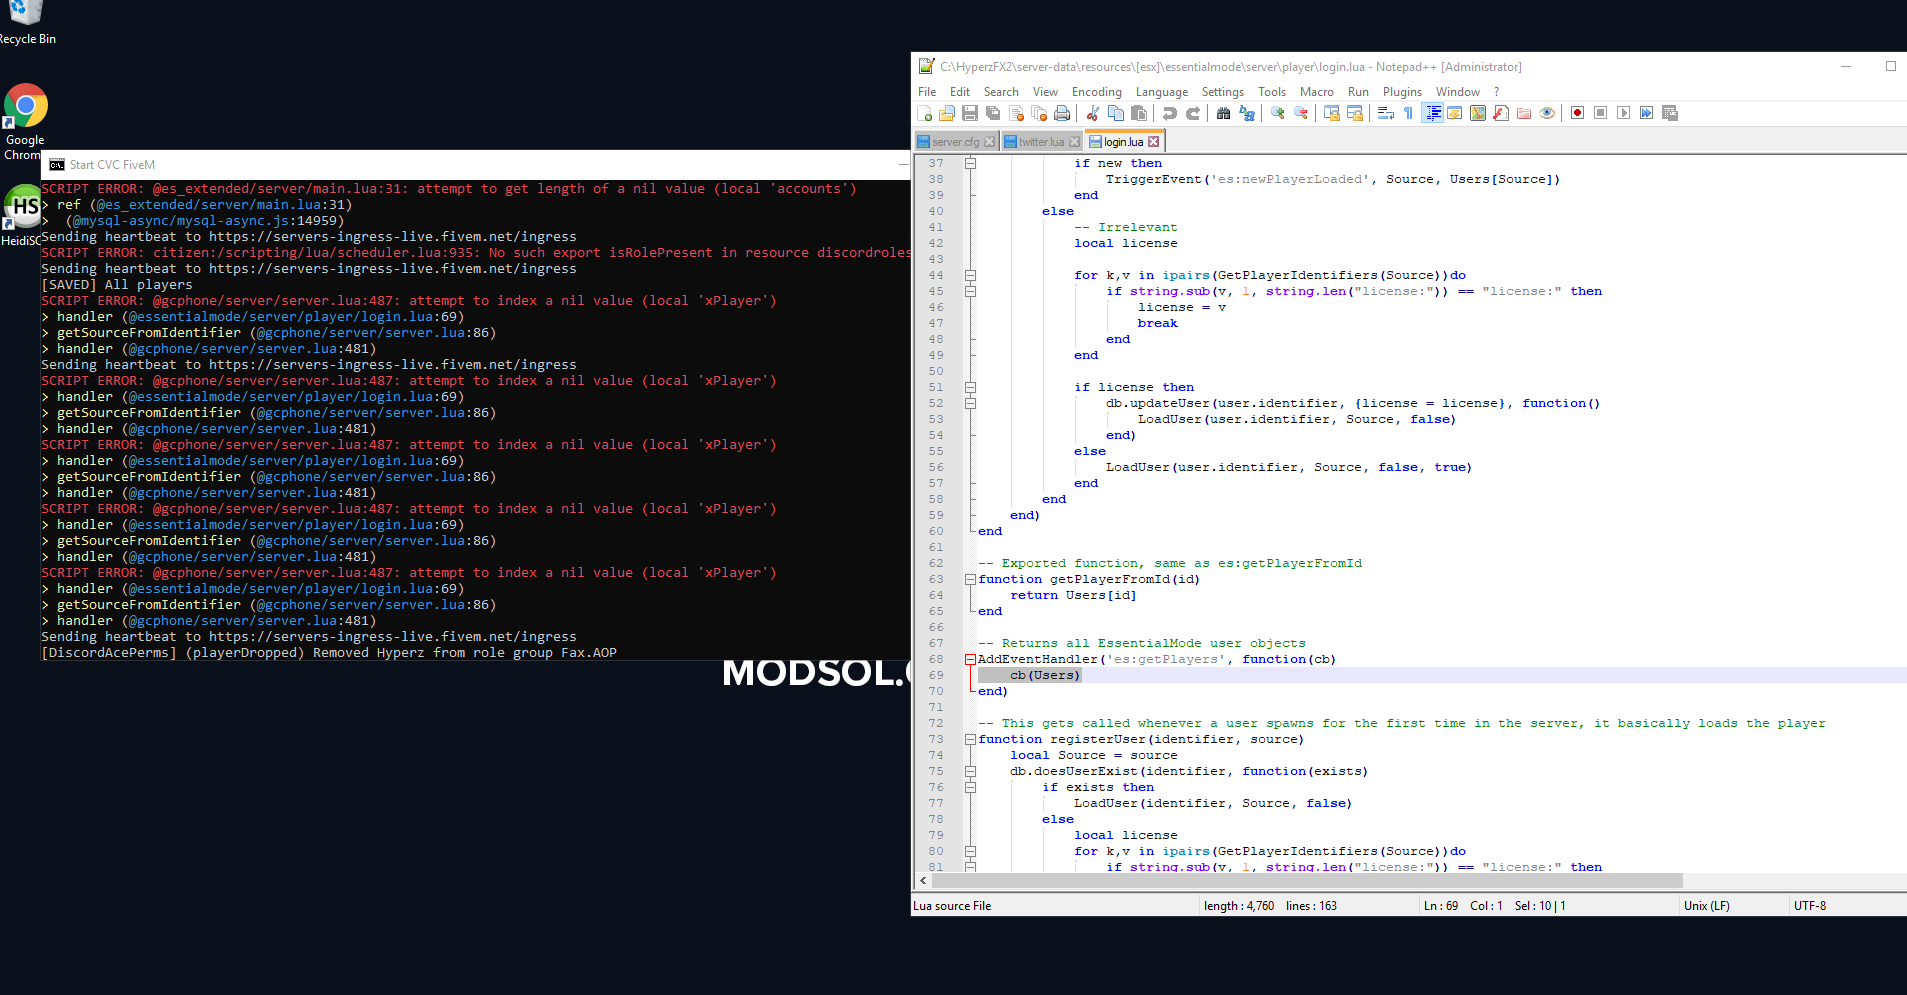Click the Print toolbar icon
The height and width of the screenshot is (995, 1907).
tap(1062, 113)
